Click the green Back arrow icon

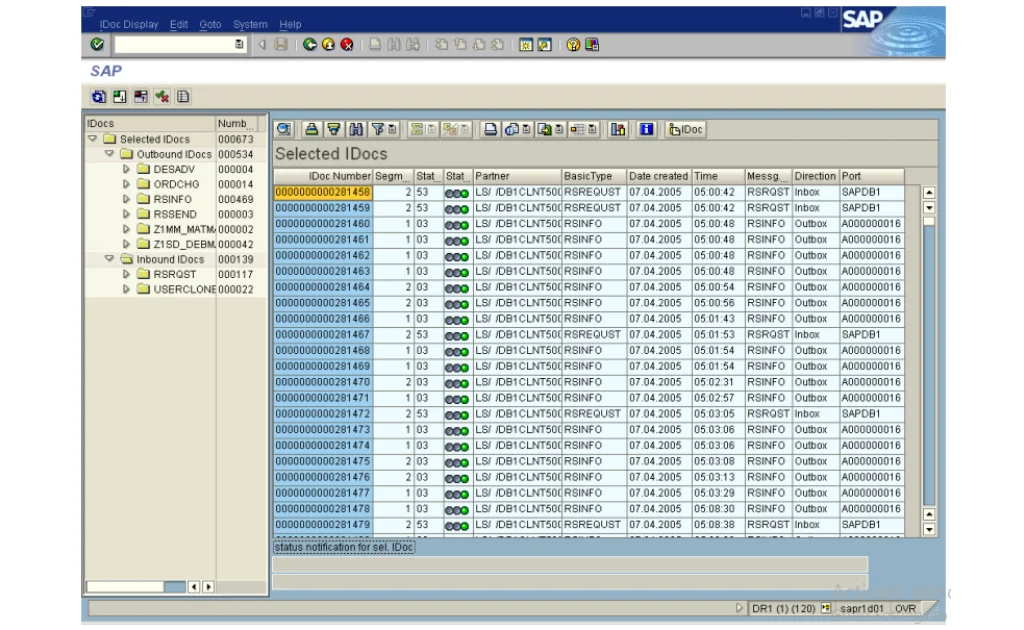310,44
